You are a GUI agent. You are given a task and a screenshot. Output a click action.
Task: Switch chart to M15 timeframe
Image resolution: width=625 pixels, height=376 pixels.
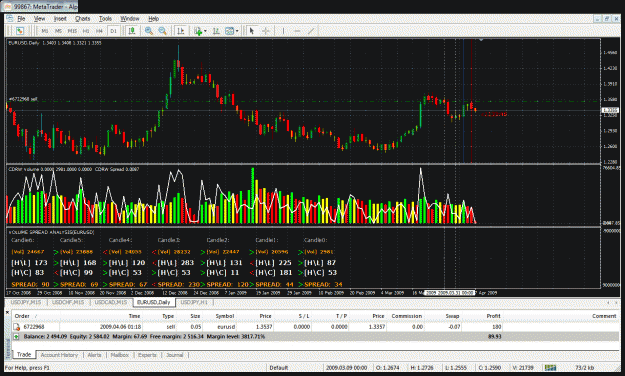[72, 31]
